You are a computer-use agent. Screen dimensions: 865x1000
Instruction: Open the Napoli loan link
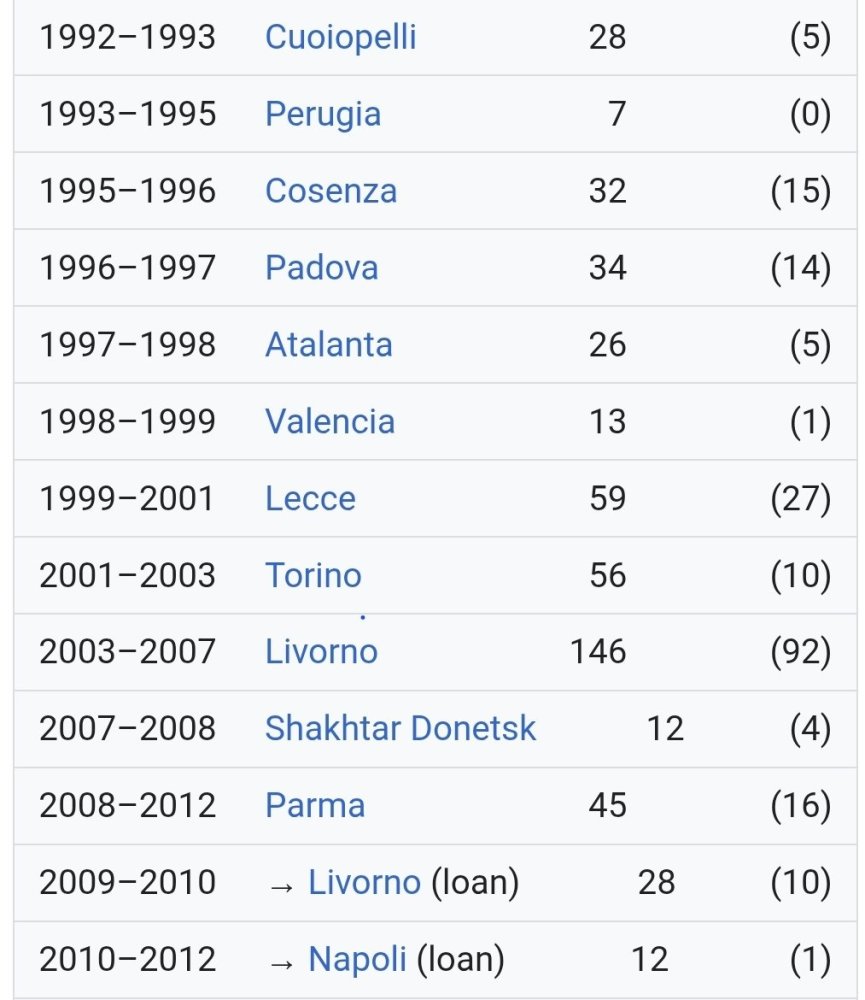(357, 959)
